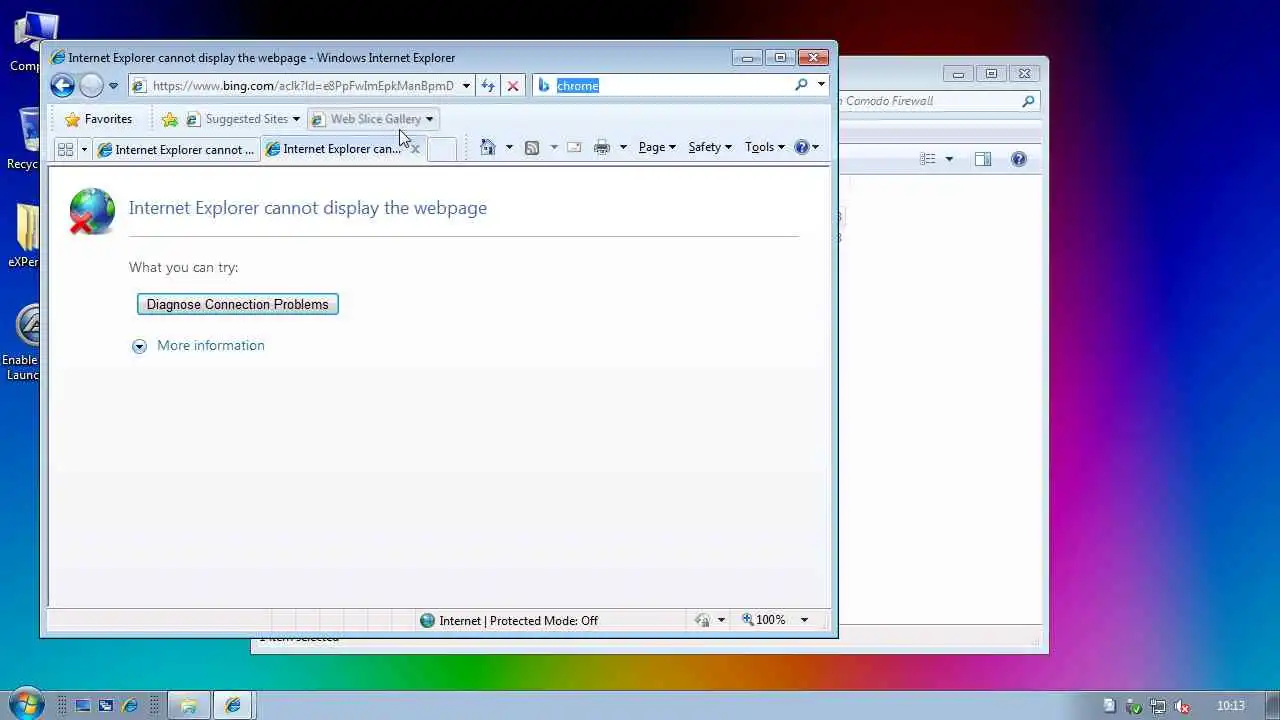Screen dimensions: 1280x720
Task: Click the Comodo shield tray icon
Action: click(1134, 706)
